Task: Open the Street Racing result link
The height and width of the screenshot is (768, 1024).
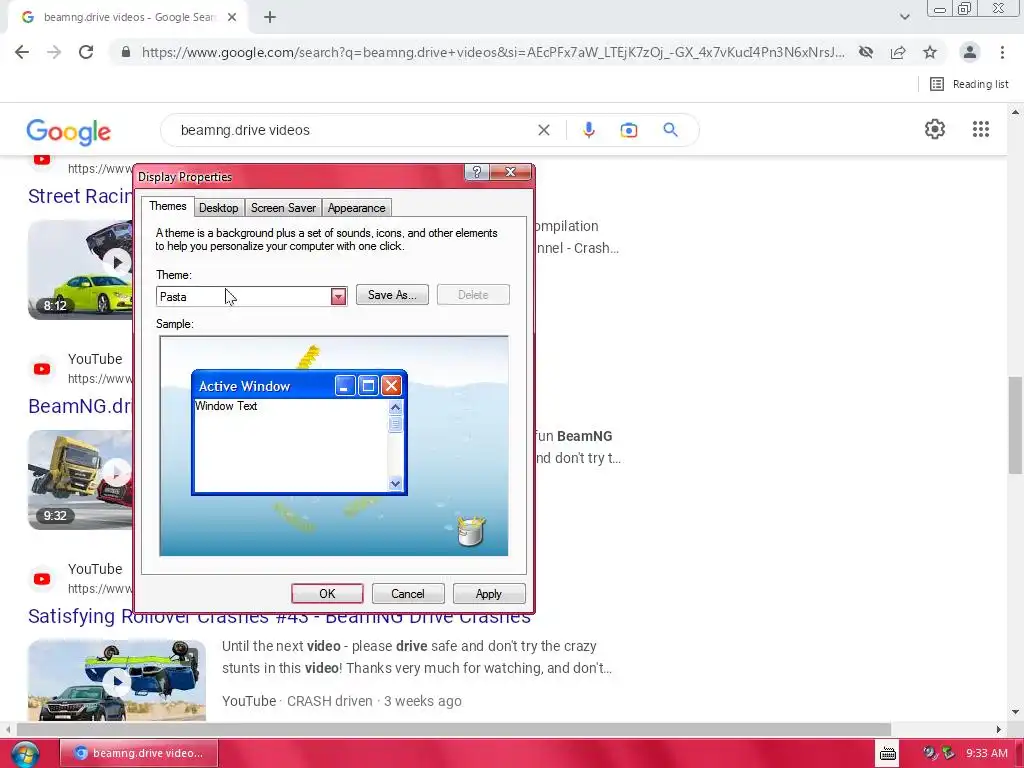Action: tap(80, 196)
